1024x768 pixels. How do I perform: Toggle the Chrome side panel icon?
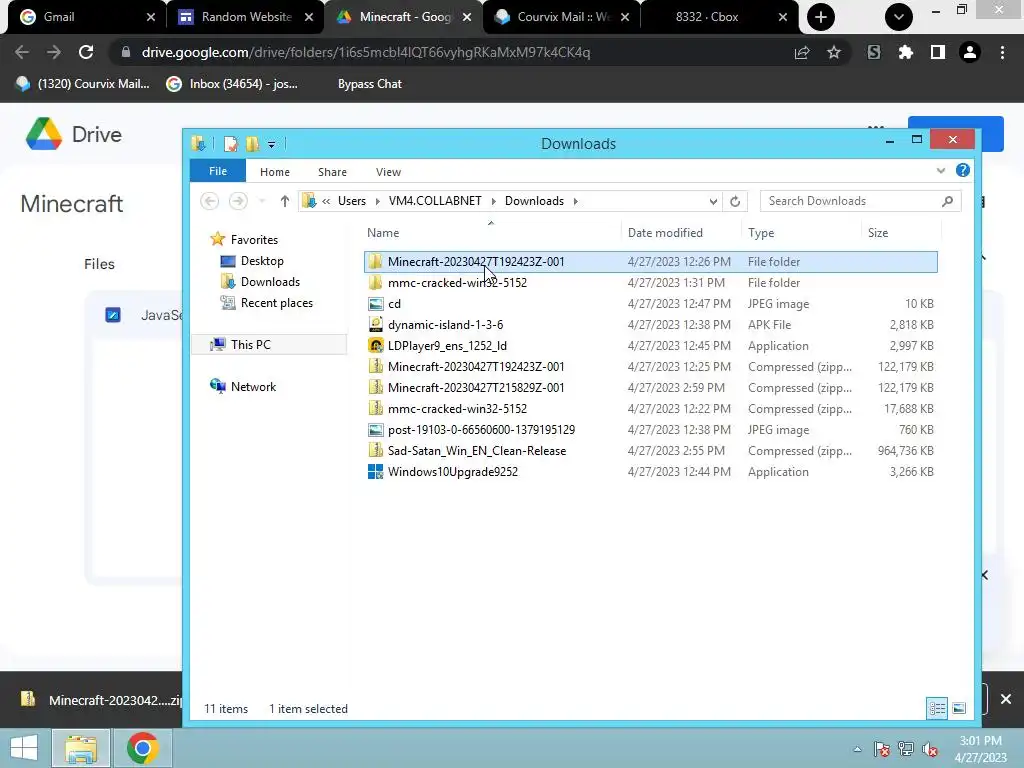click(938, 52)
